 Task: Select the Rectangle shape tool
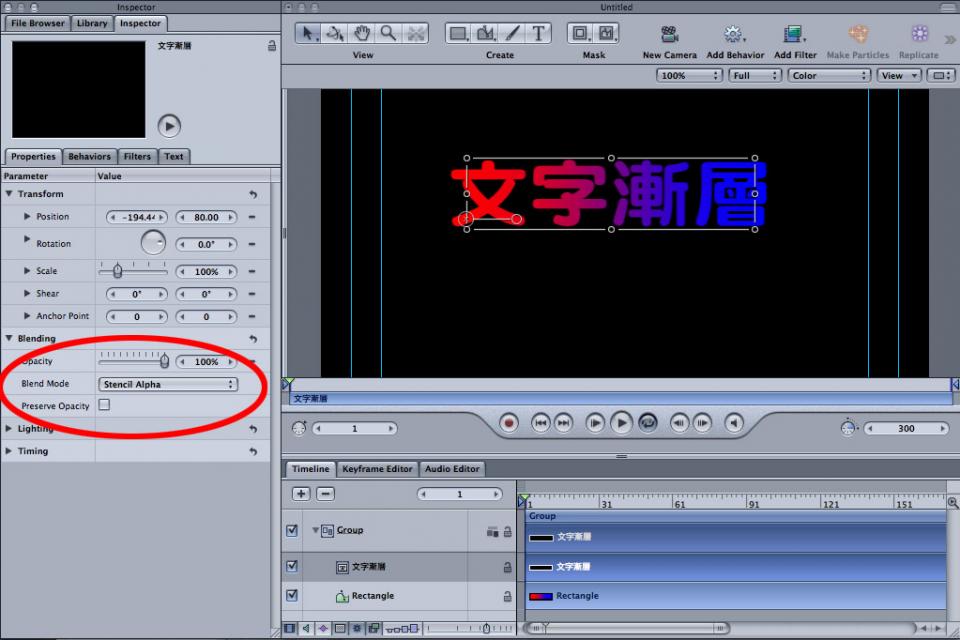click(458, 33)
